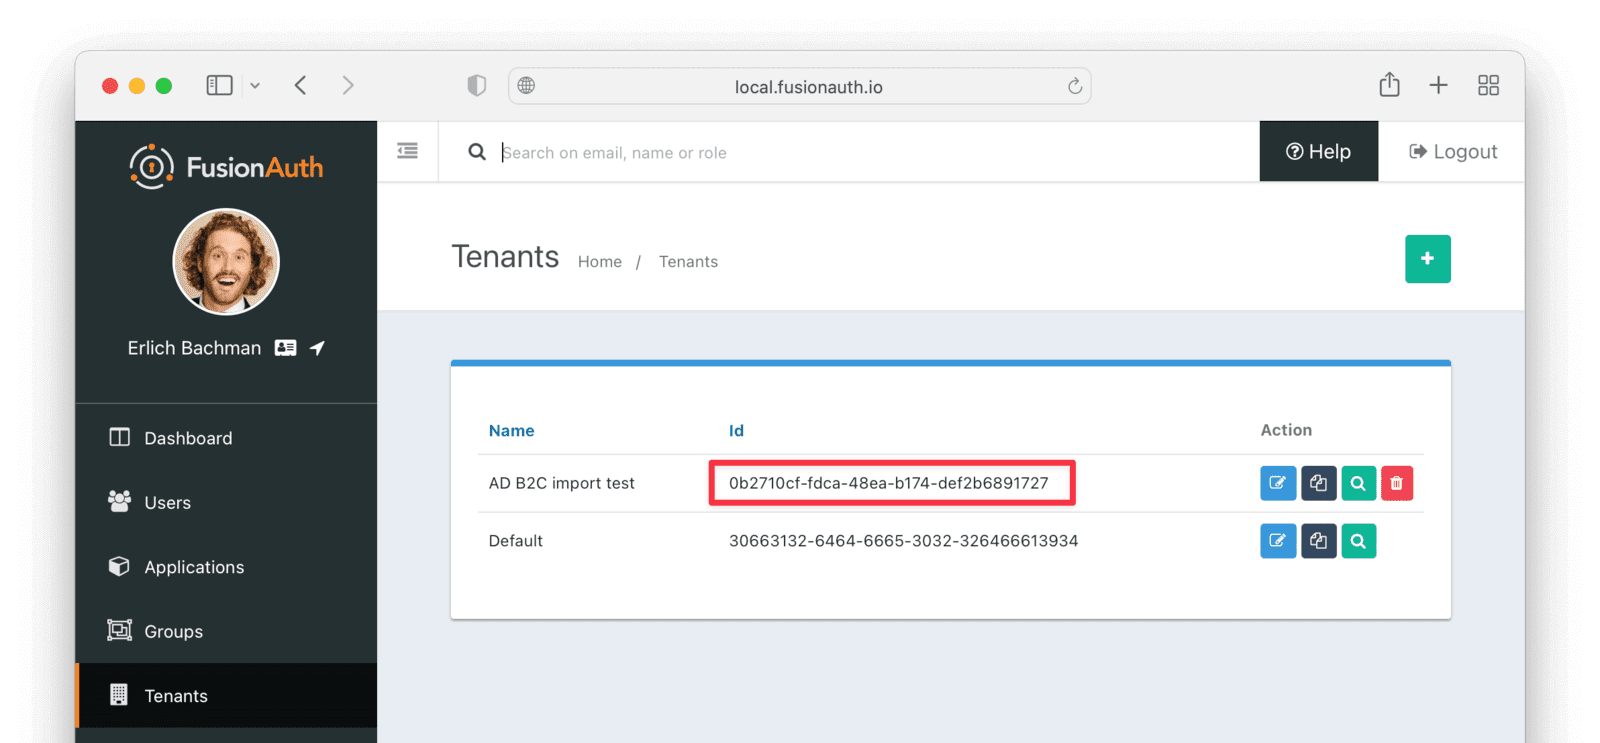
Task: Reload the page in Safari
Action: (1075, 86)
